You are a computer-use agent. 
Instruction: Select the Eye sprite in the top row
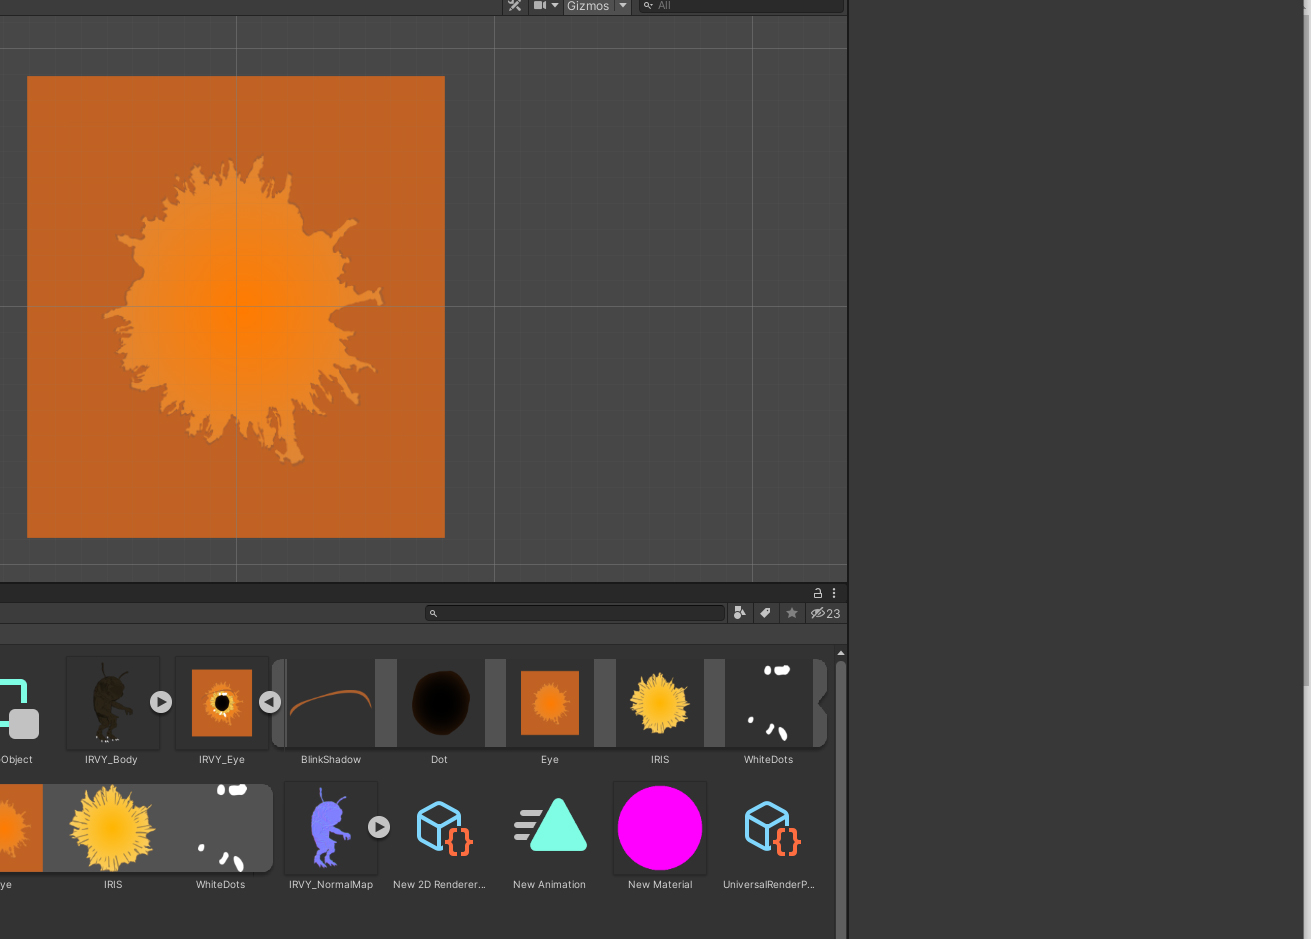tap(550, 703)
